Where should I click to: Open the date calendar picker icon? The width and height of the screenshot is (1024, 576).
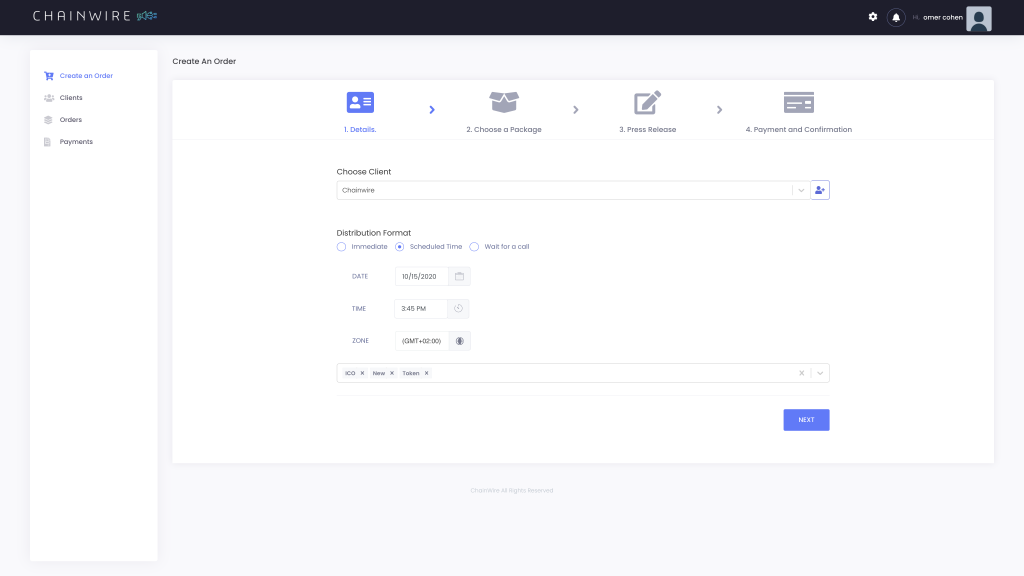pos(459,276)
